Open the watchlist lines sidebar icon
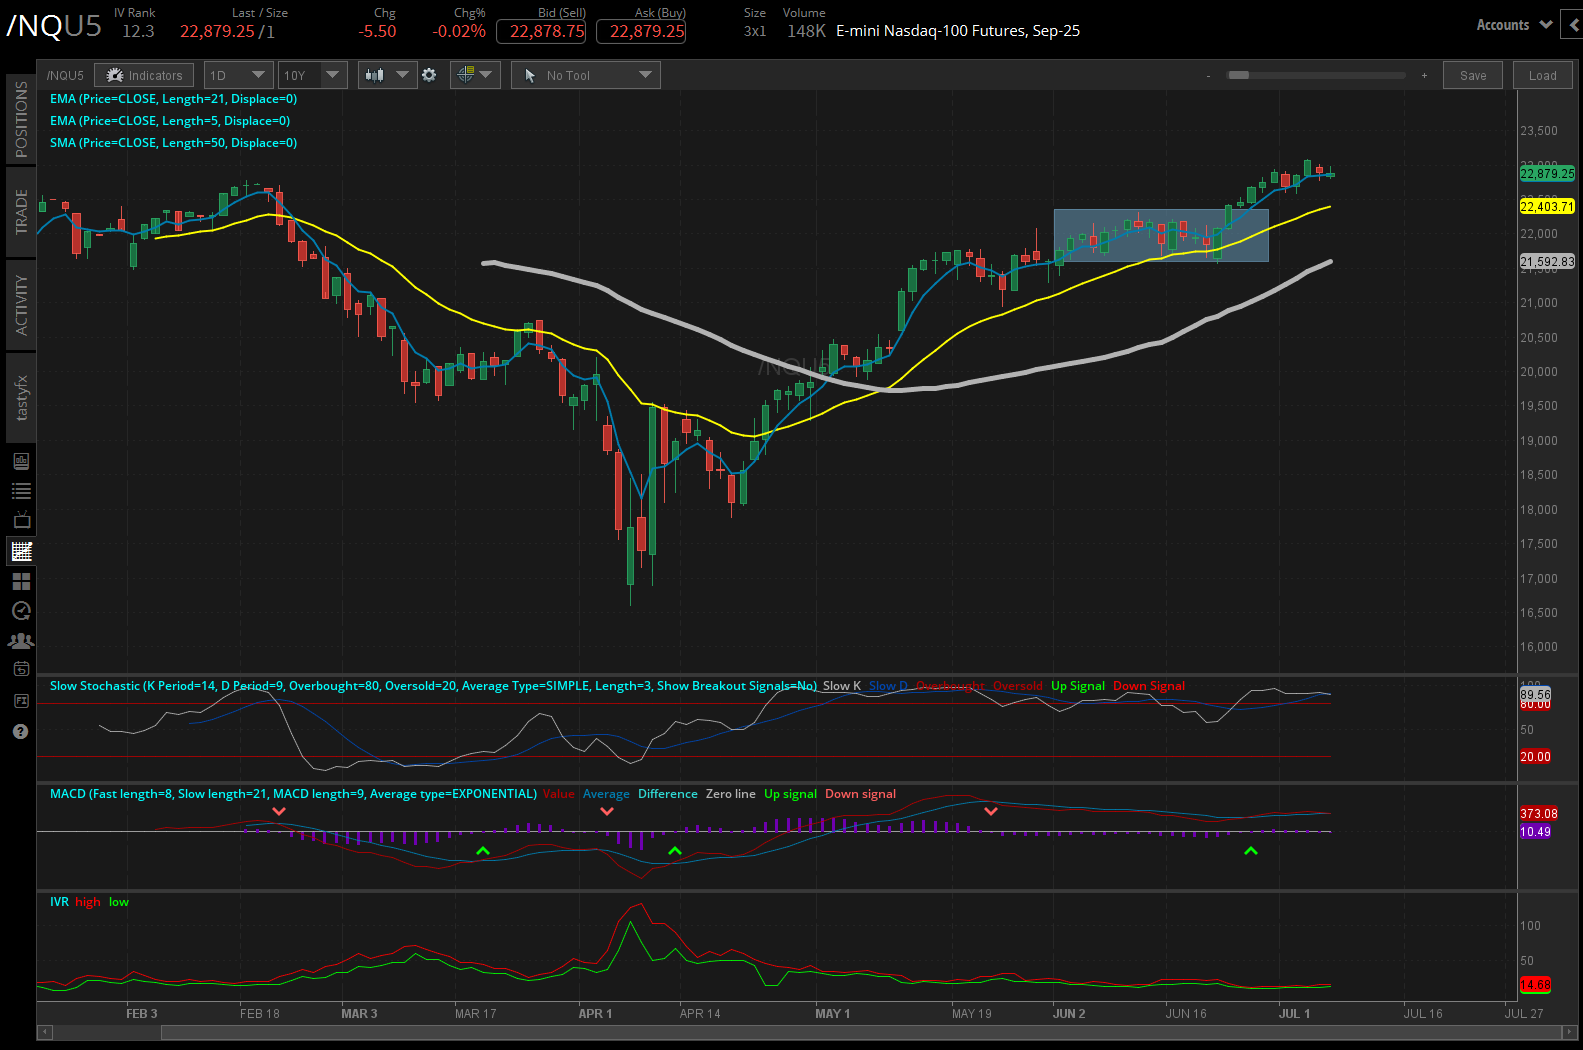The image size is (1583, 1050). 21,491
